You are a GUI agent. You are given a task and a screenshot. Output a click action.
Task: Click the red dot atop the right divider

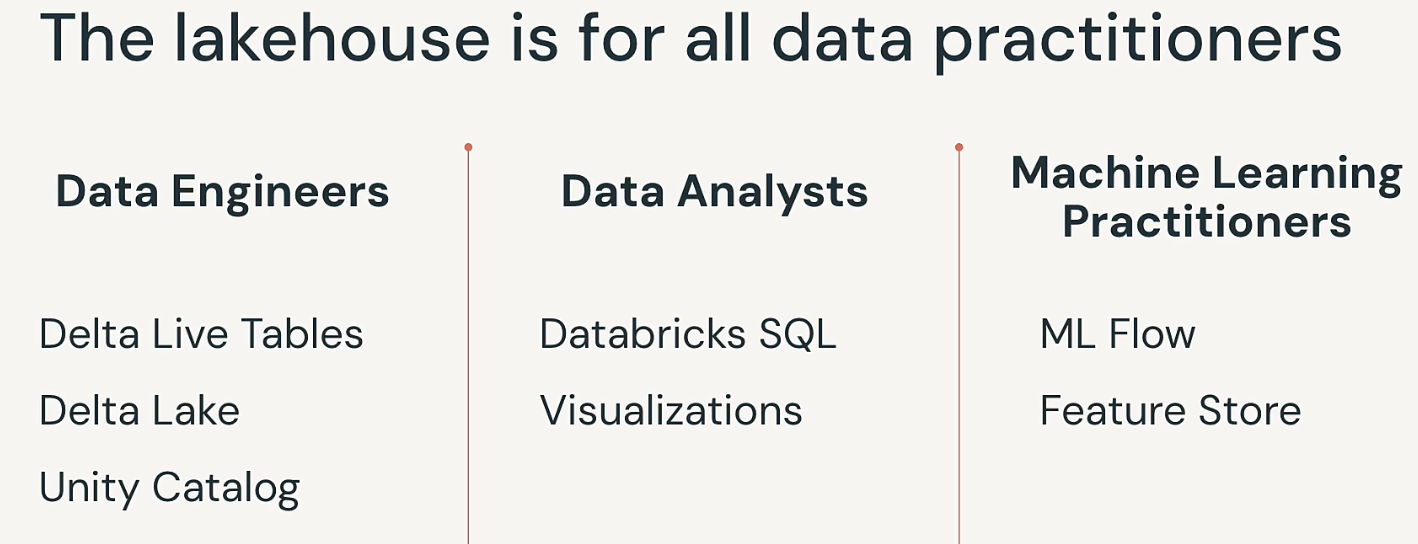(959, 147)
